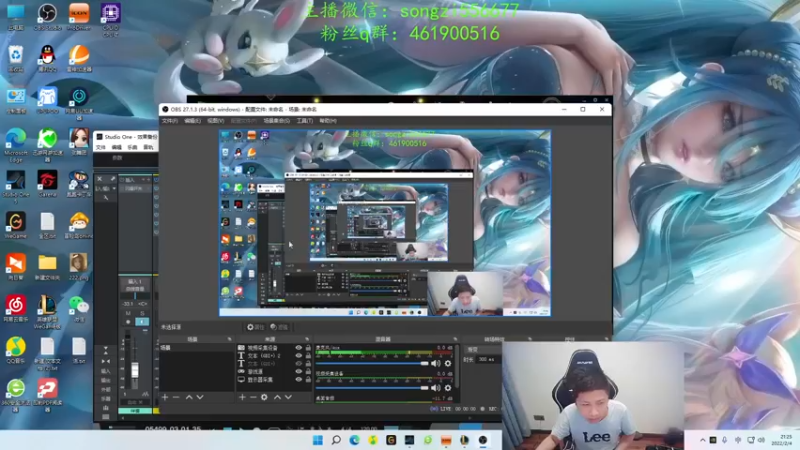Toggle Mute (M) on Studio One channel

coord(128,313)
